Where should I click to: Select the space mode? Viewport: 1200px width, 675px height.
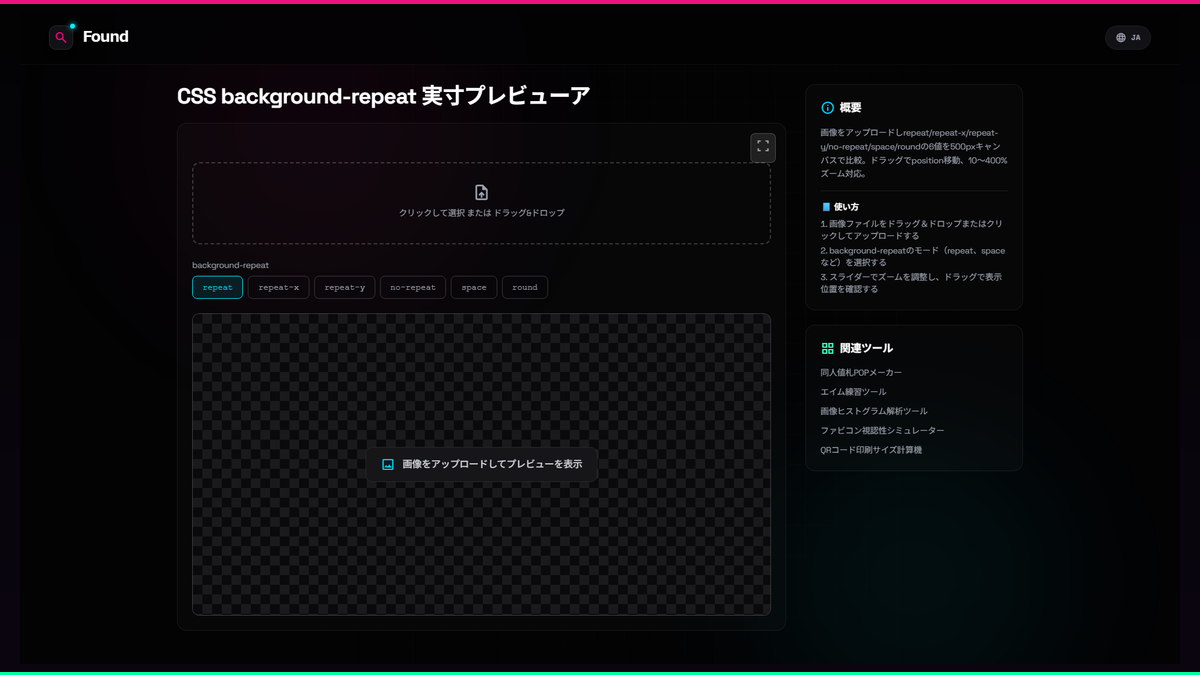(474, 287)
